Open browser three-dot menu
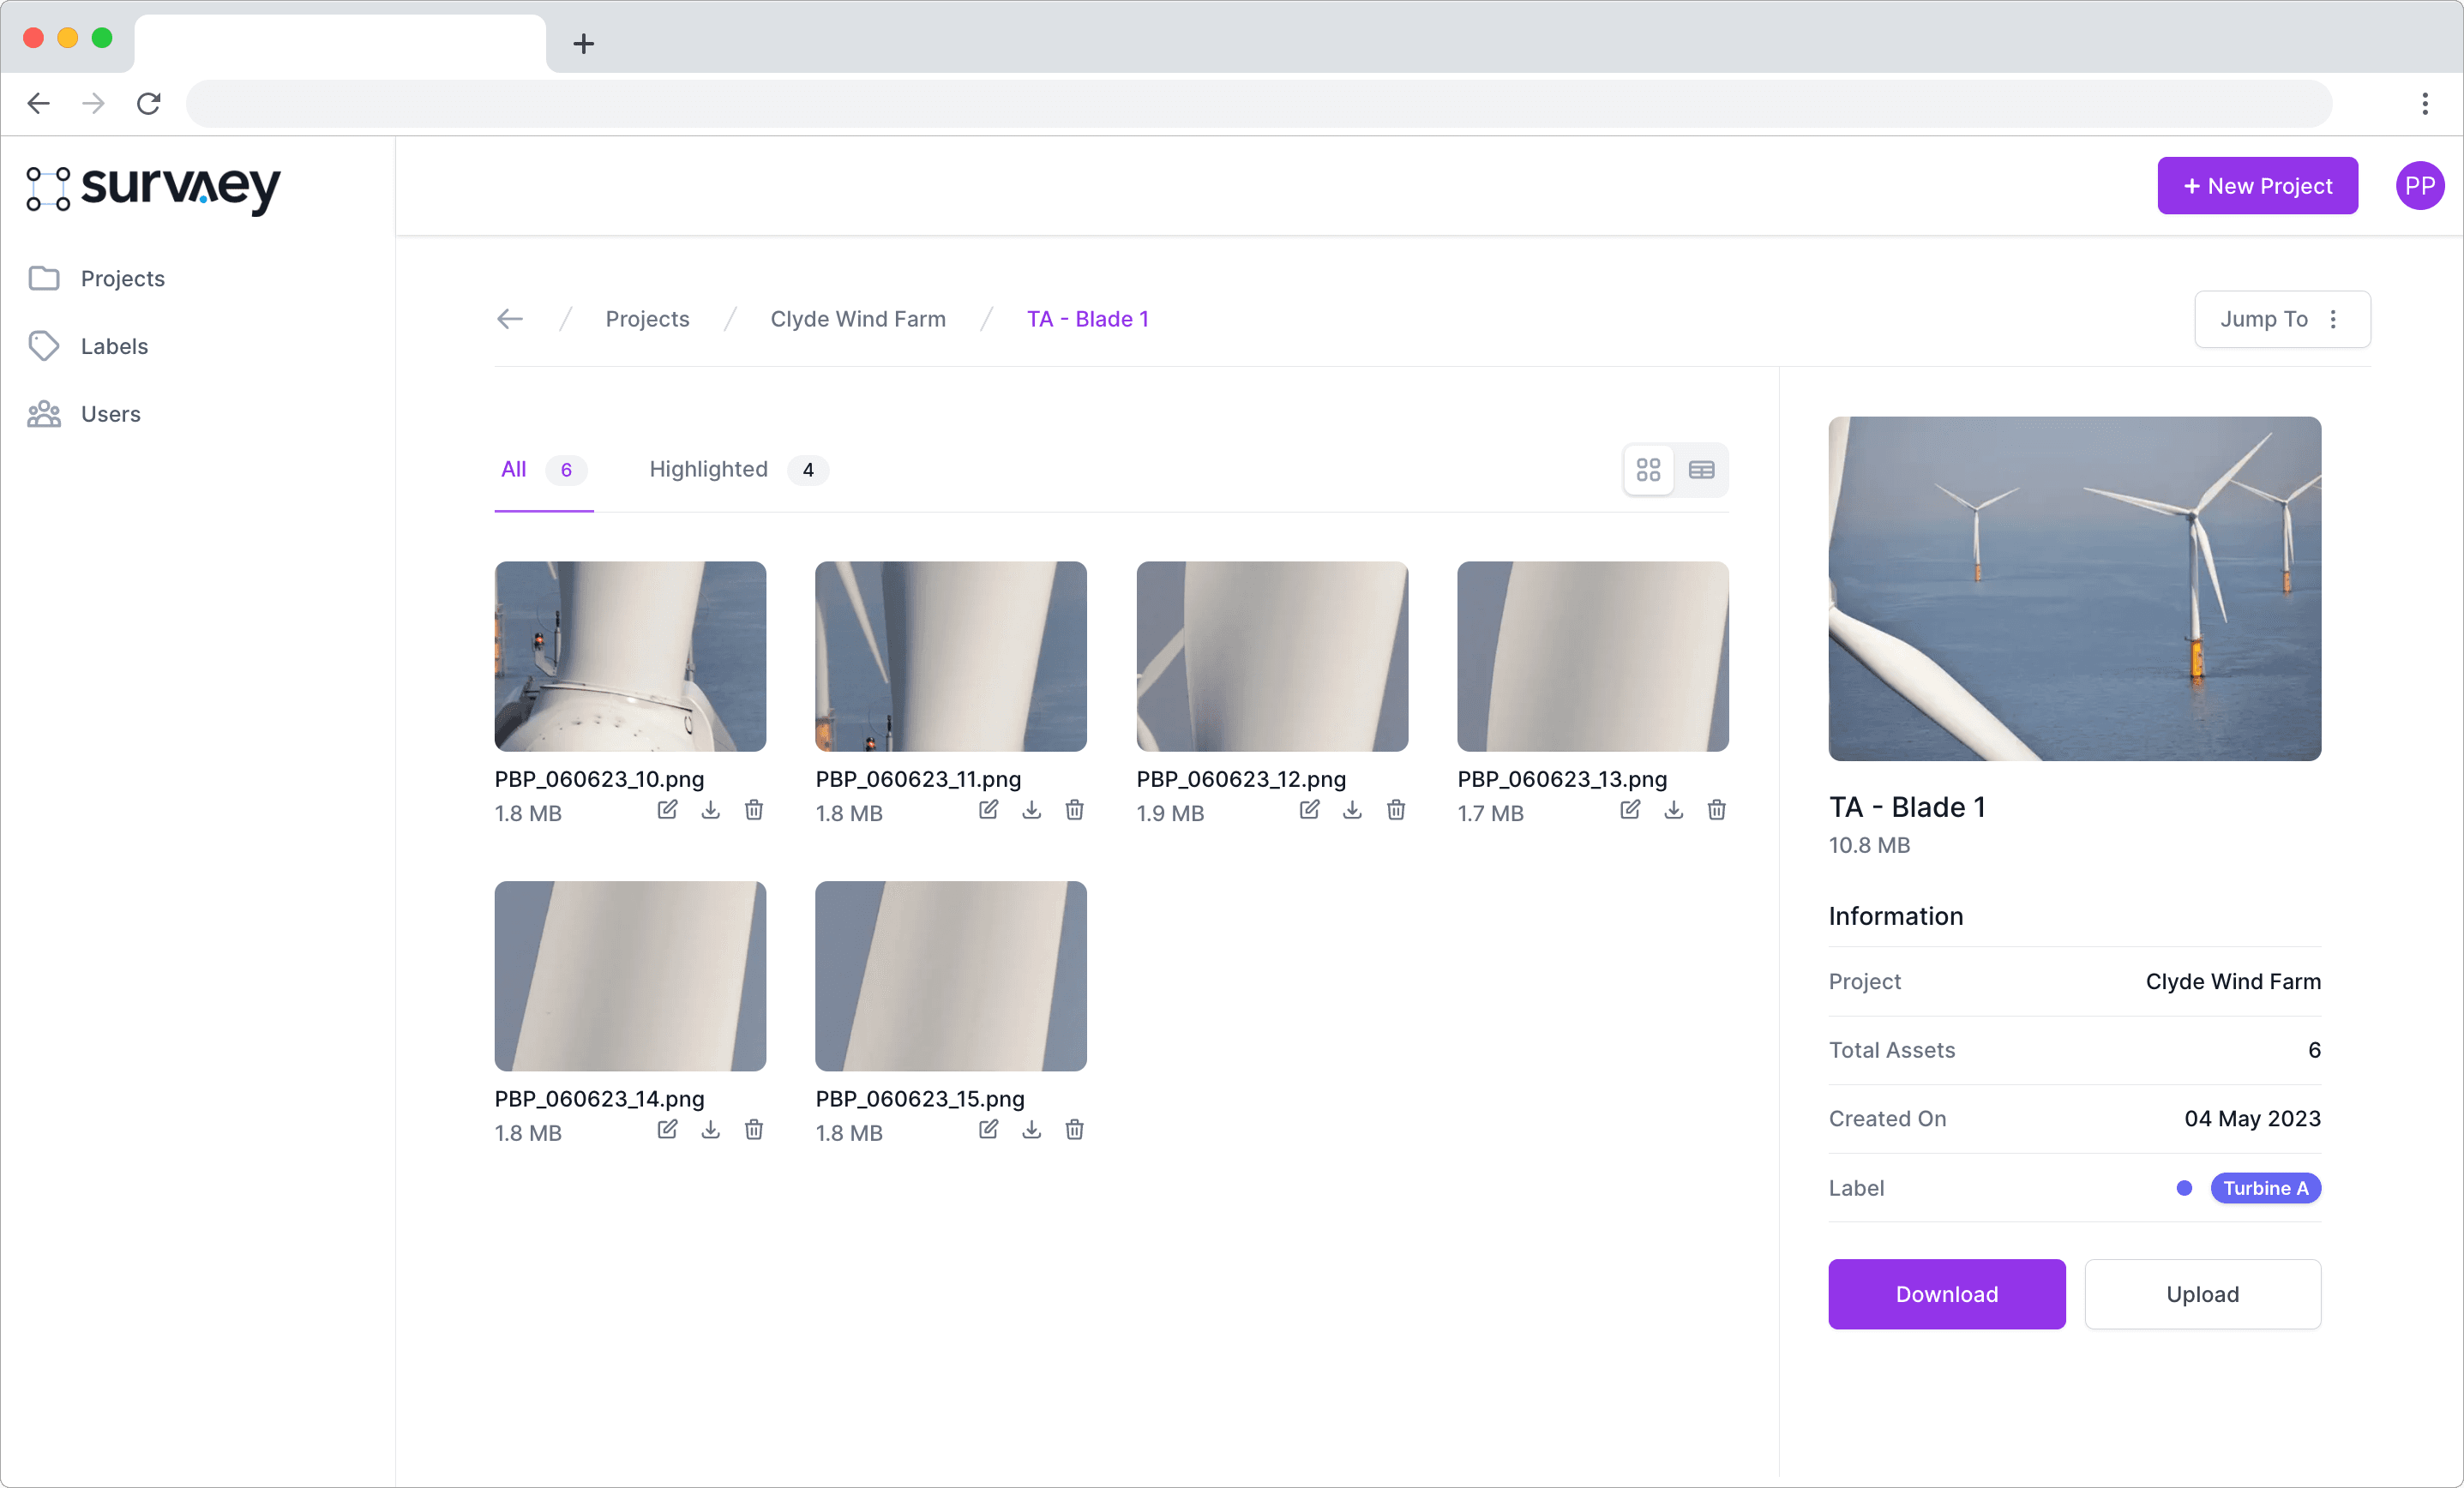 coord(2425,103)
